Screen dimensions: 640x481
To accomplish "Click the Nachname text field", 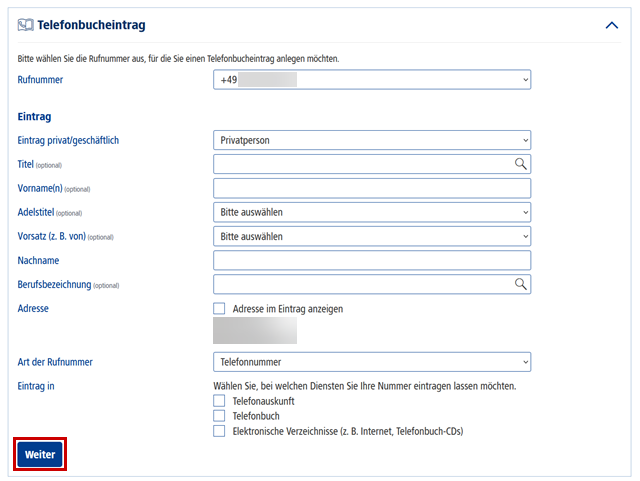I will 372,261.
